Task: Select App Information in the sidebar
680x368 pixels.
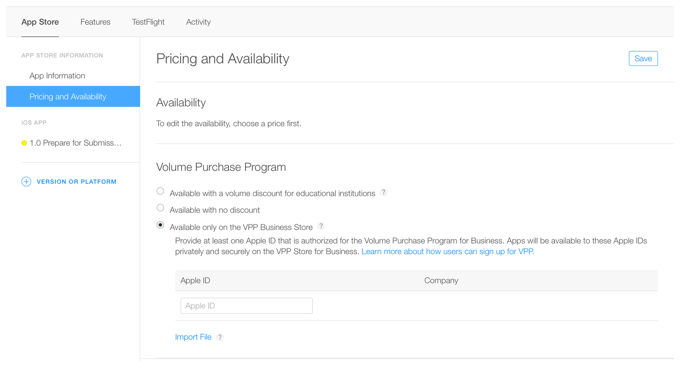Action: point(57,76)
